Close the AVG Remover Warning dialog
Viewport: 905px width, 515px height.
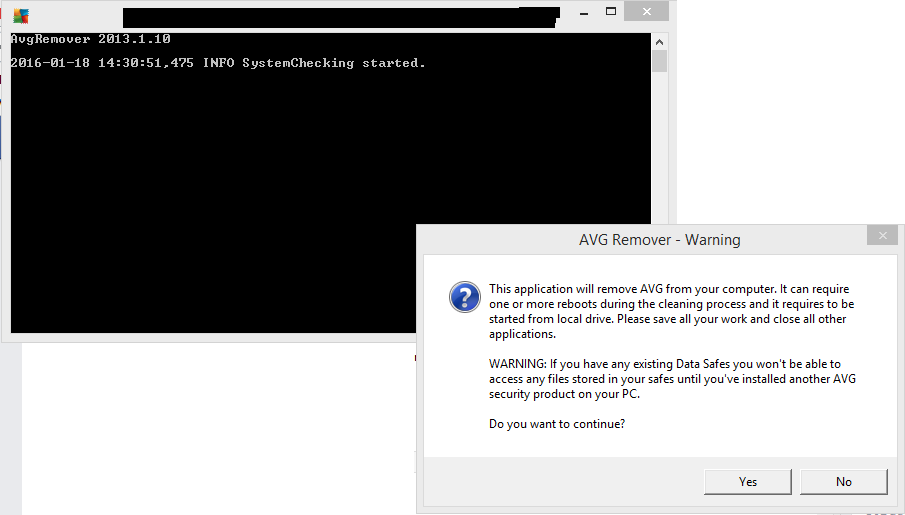[882, 236]
